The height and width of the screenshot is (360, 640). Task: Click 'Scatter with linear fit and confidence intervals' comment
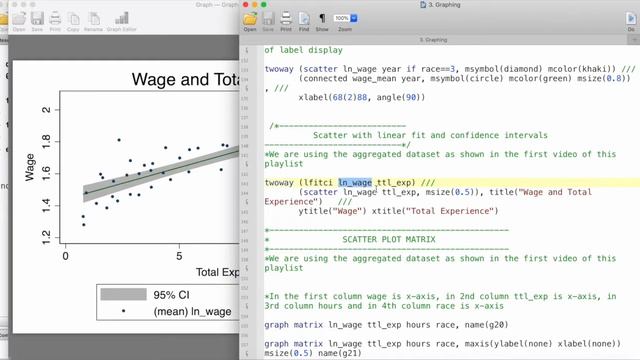[430, 135]
